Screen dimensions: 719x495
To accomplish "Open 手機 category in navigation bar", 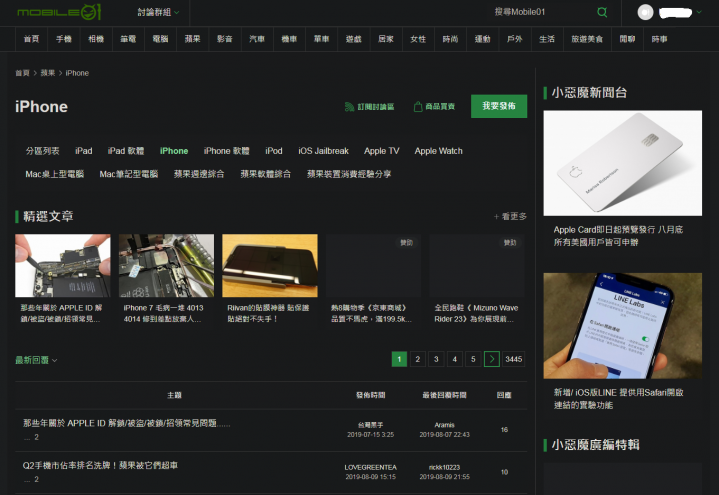I will point(64,39).
